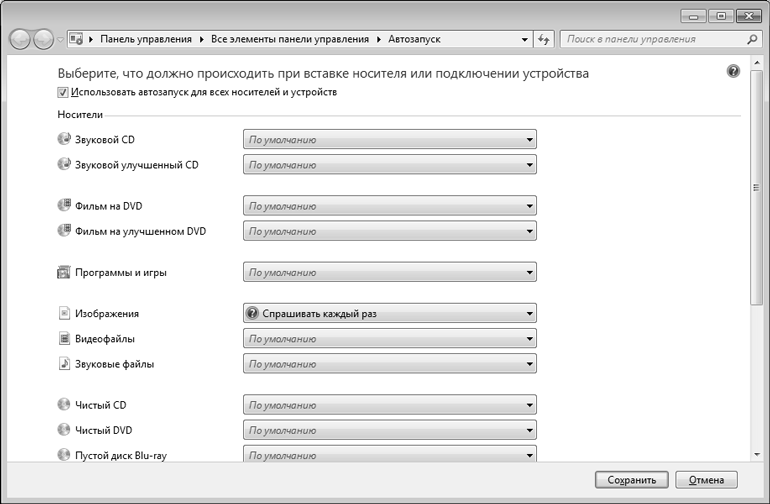Click the Носители section heading
Image resolution: width=770 pixels, height=504 pixels.
coord(80,114)
